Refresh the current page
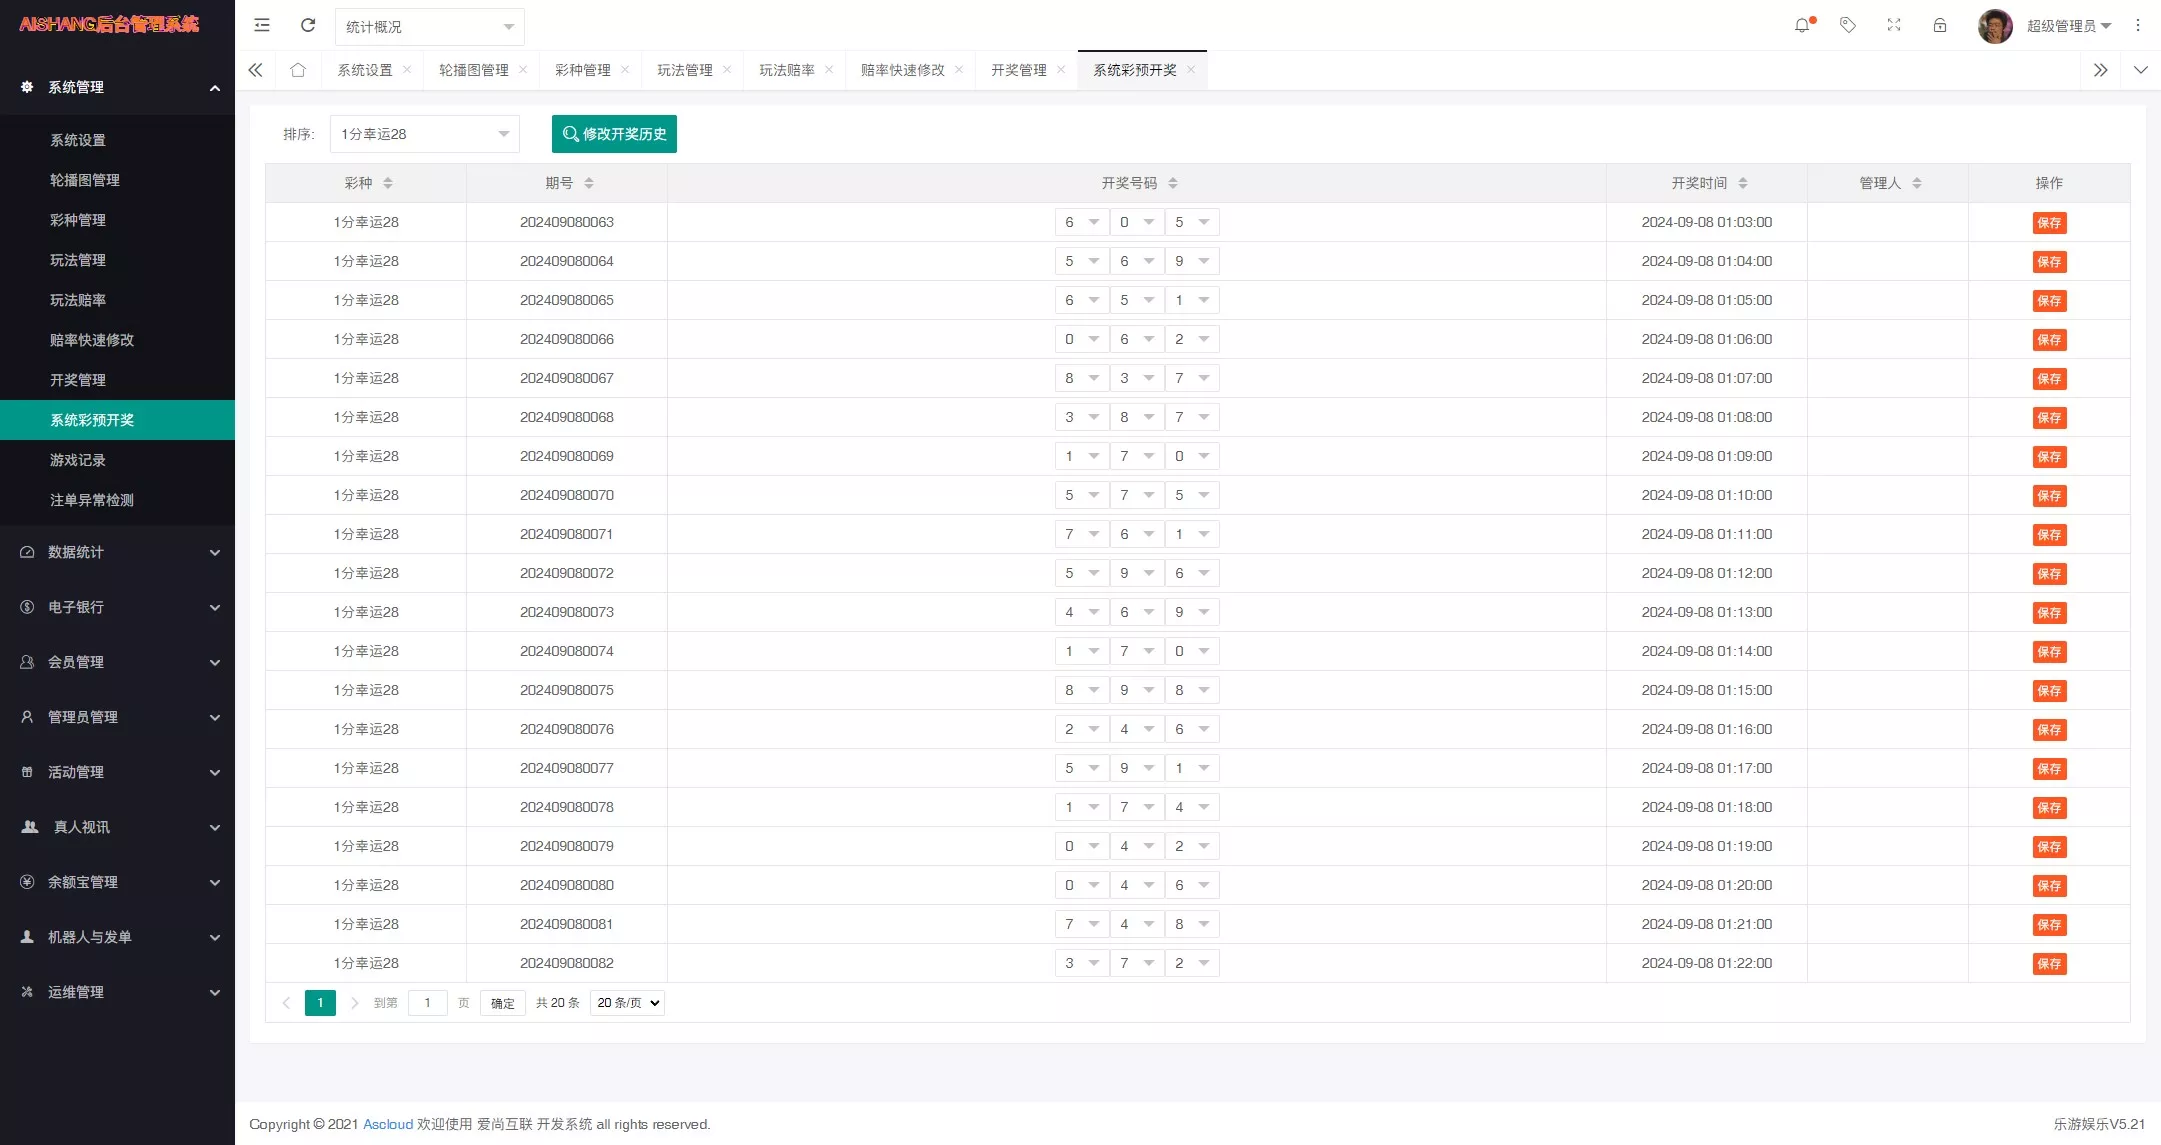Viewport: 2161px width, 1145px height. pos(309,25)
